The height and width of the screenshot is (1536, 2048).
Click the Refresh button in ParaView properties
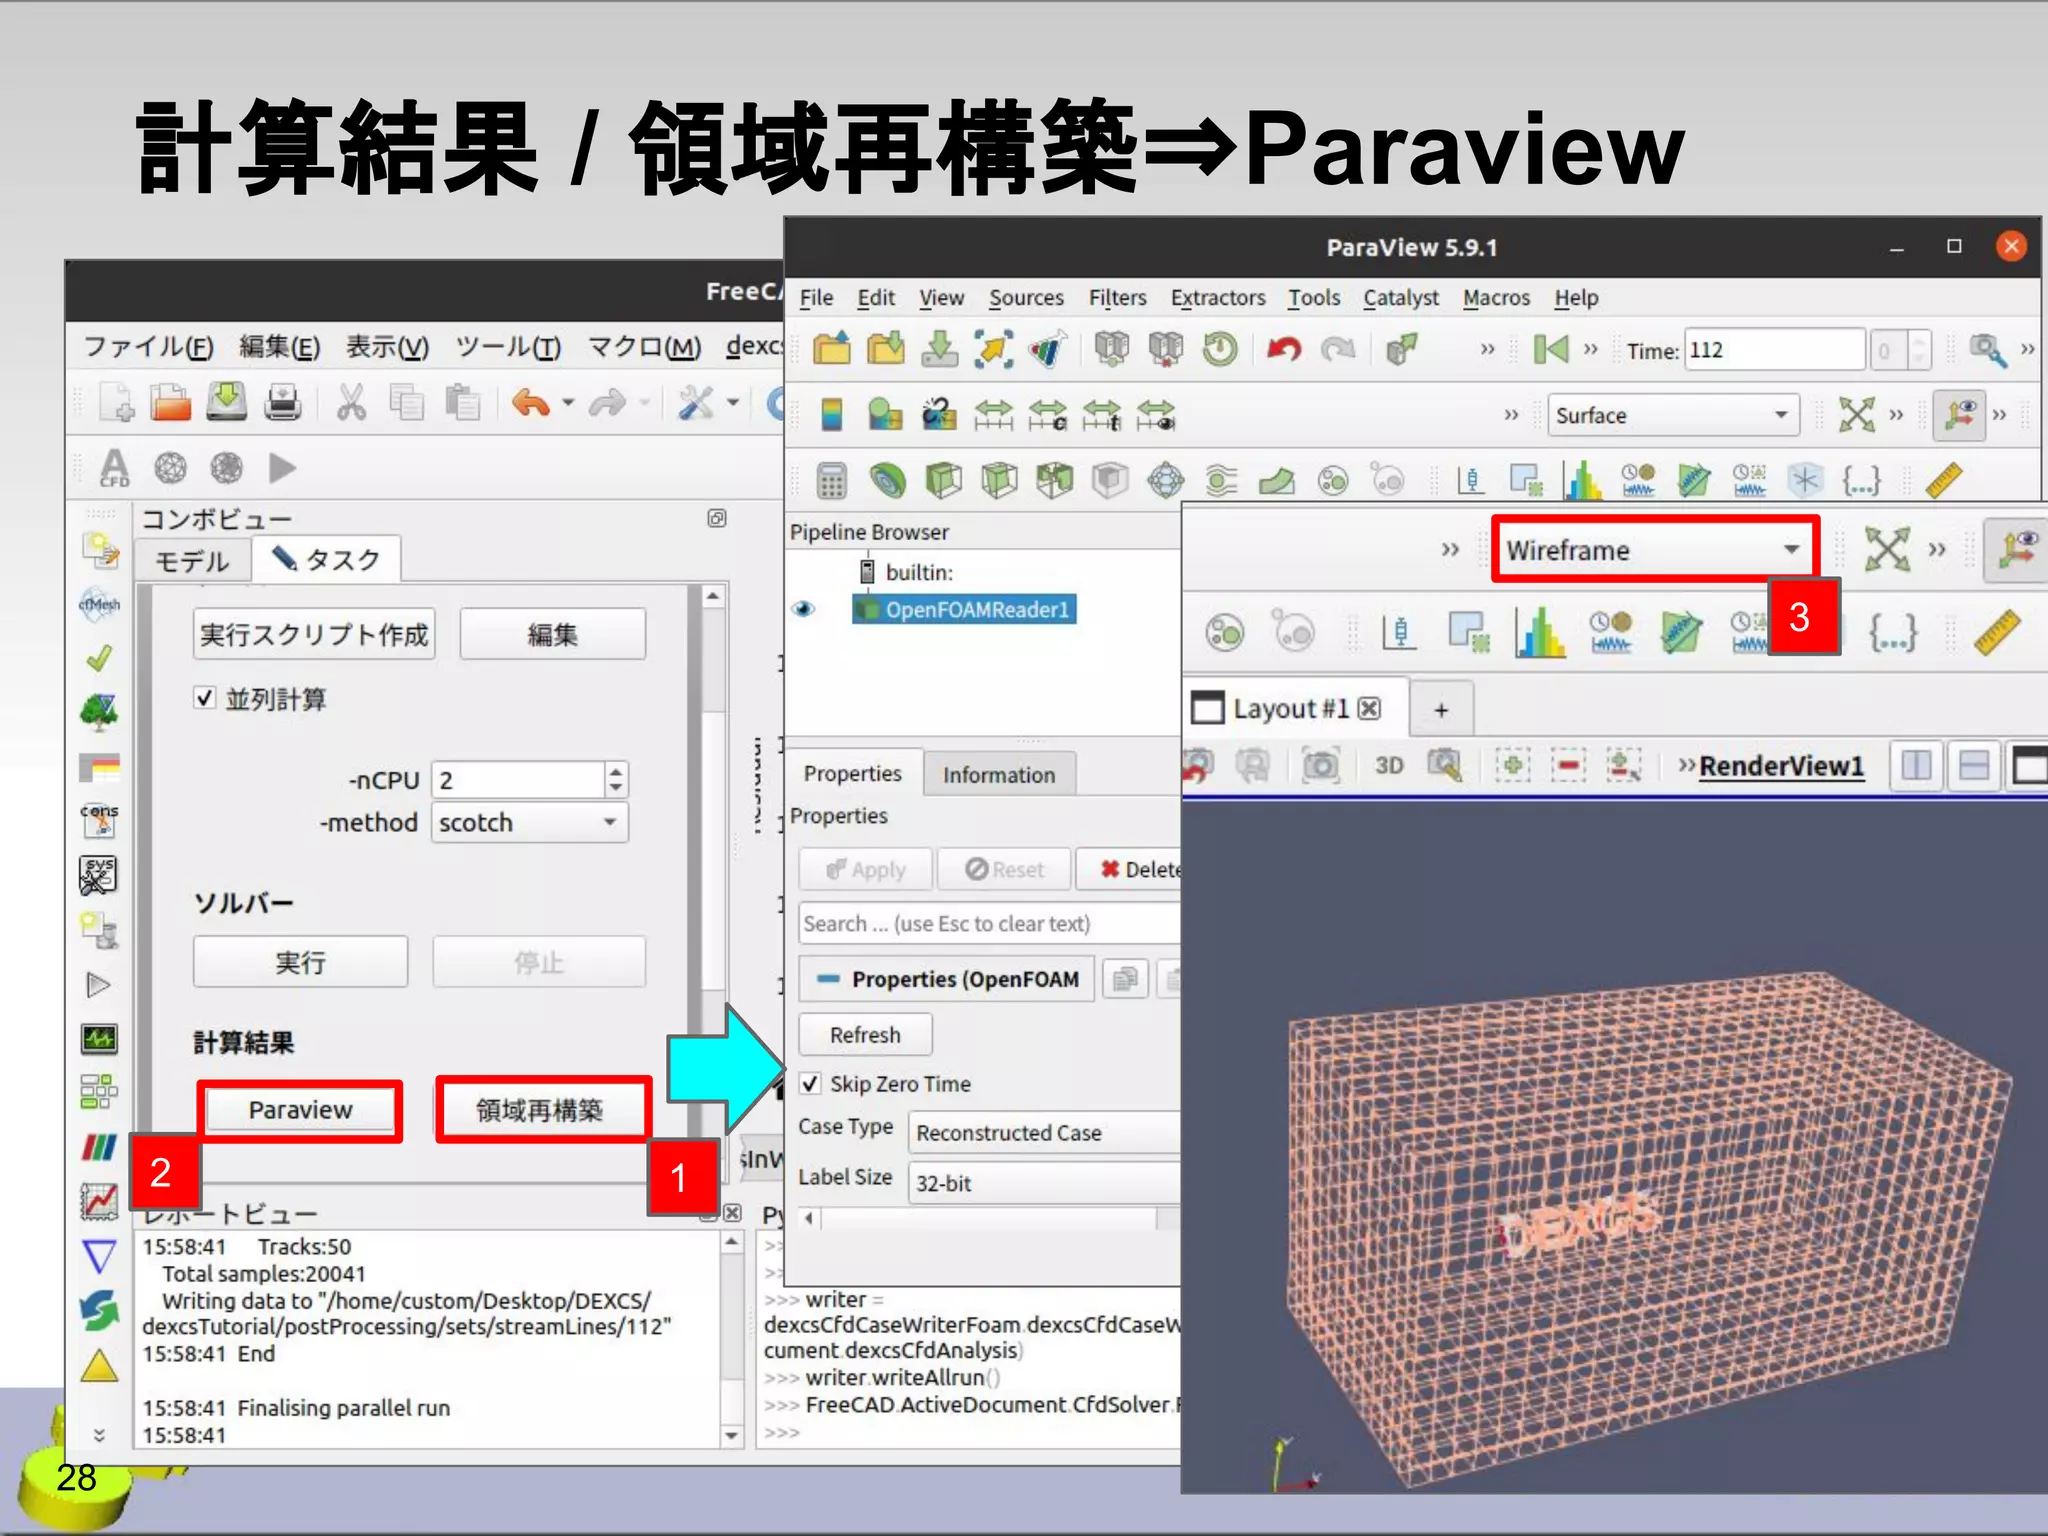865,1035
